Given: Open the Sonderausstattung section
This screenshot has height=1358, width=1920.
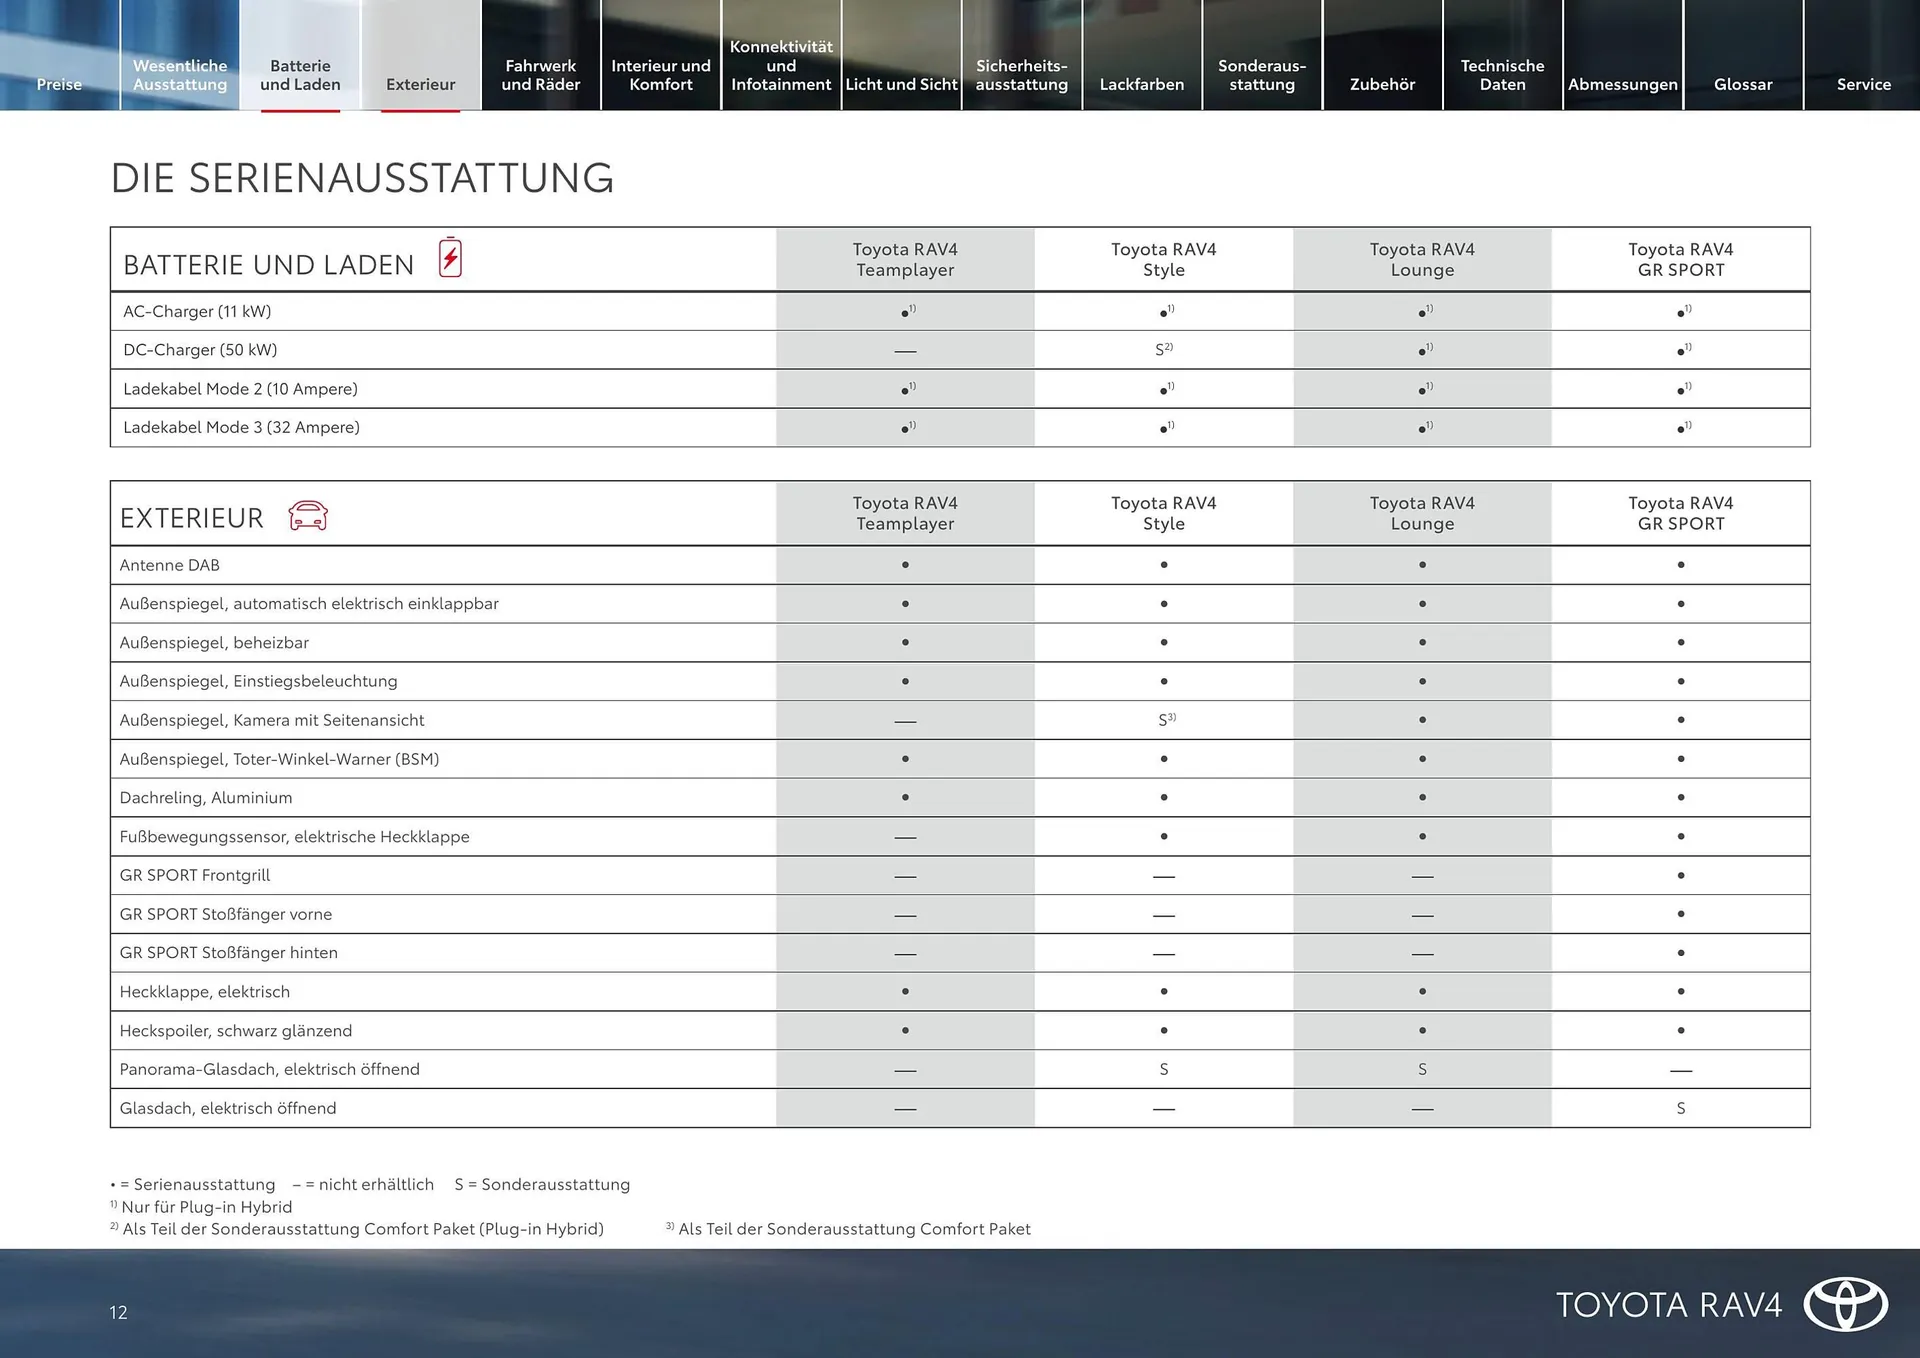Looking at the screenshot, I should (x=1262, y=74).
